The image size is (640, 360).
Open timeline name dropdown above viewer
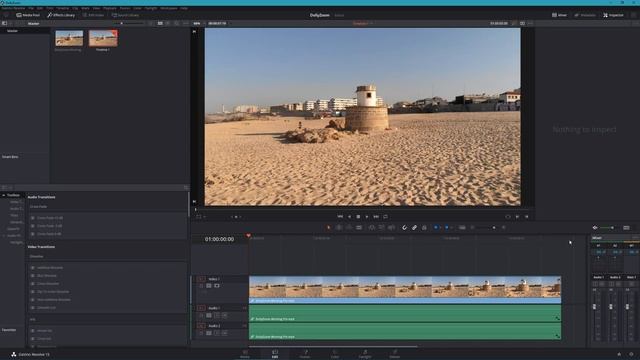point(363,23)
